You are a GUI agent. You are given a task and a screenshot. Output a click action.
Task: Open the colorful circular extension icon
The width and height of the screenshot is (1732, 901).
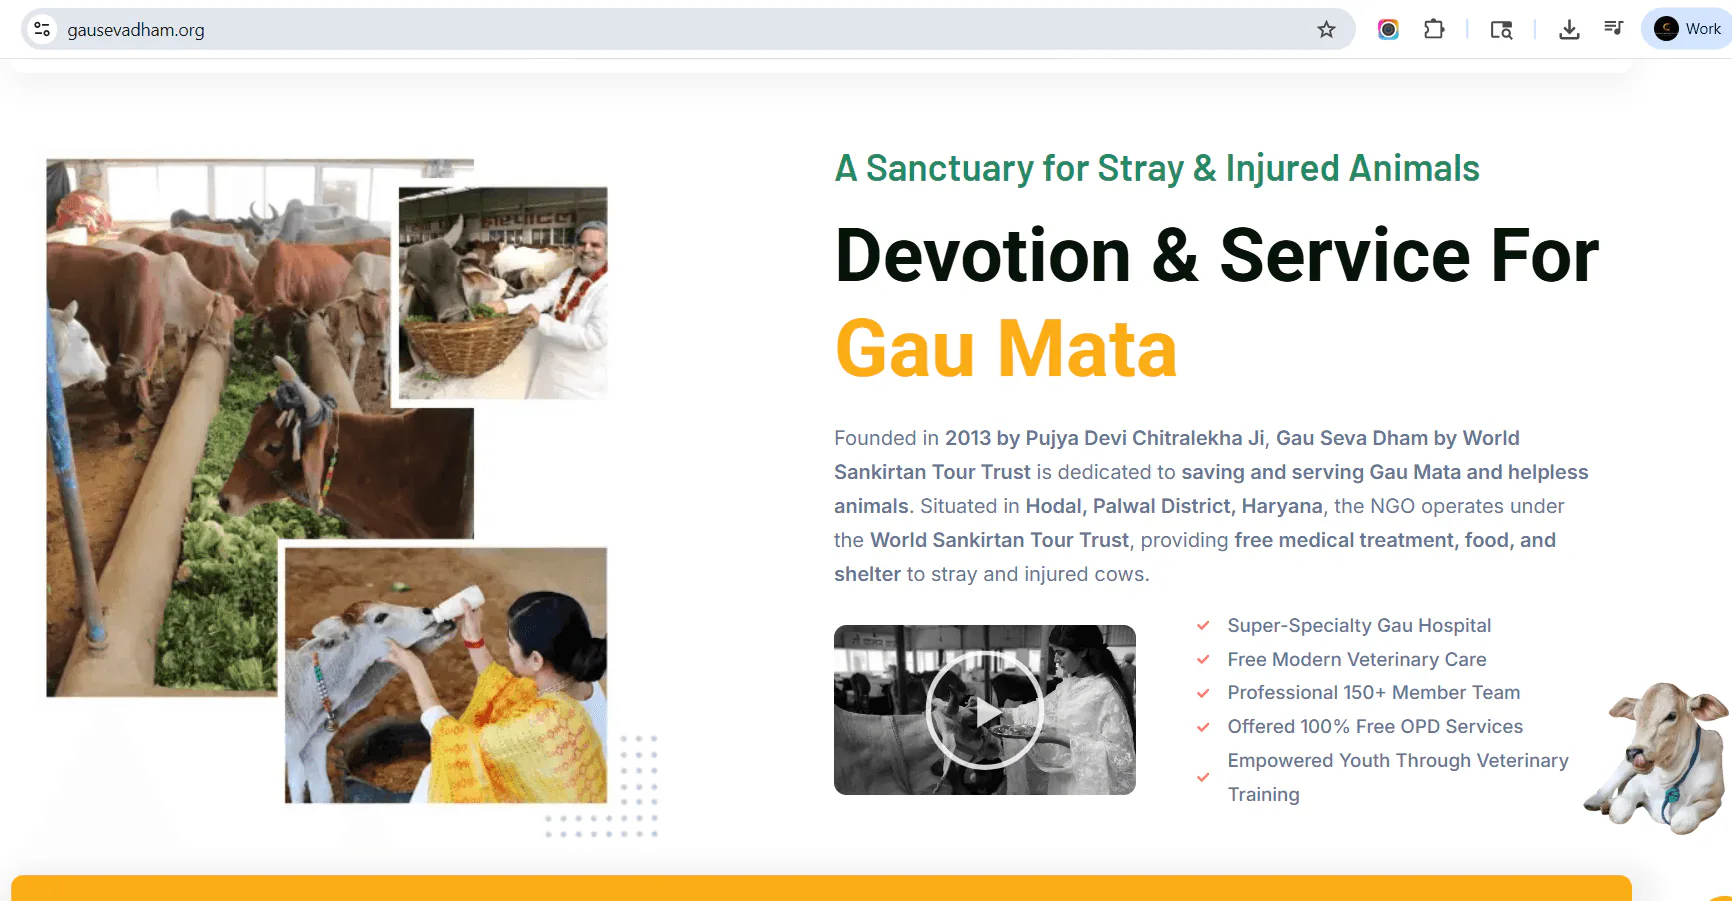click(x=1388, y=29)
